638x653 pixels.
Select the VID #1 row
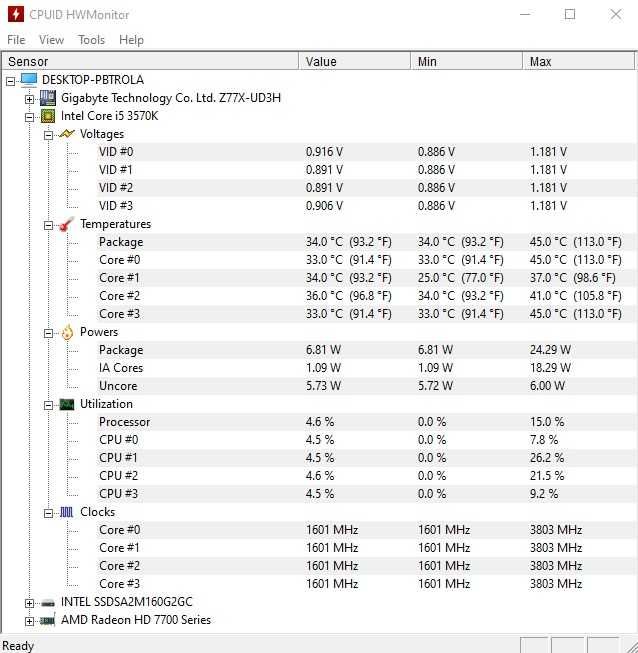[x=366, y=169]
